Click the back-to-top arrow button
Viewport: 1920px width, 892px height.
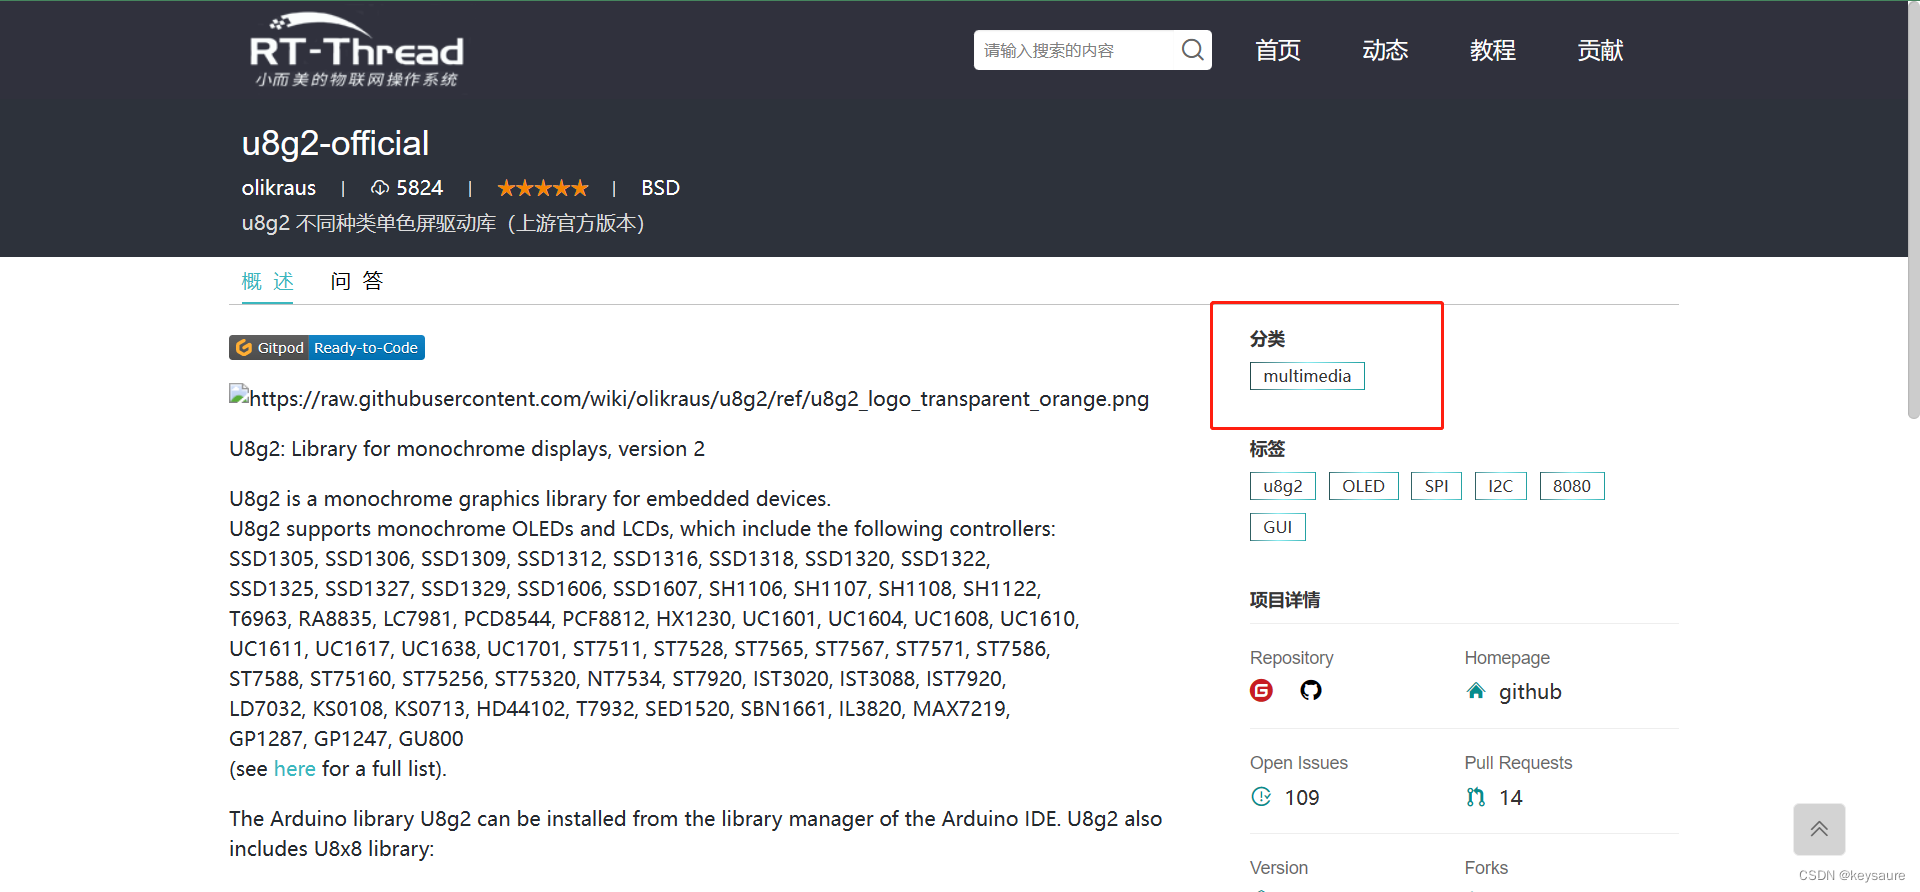coord(1819,829)
